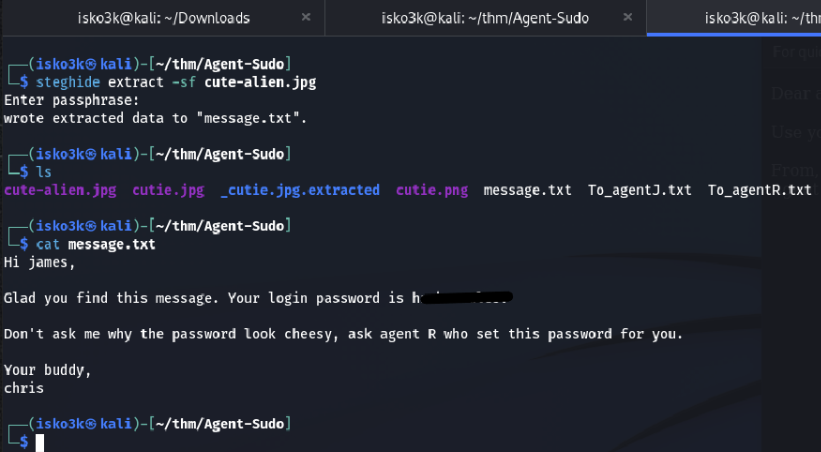The width and height of the screenshot is (821, 452).
Task: Click the steghide extract command text
Action: pyautogui.click(x=176, y=82)
